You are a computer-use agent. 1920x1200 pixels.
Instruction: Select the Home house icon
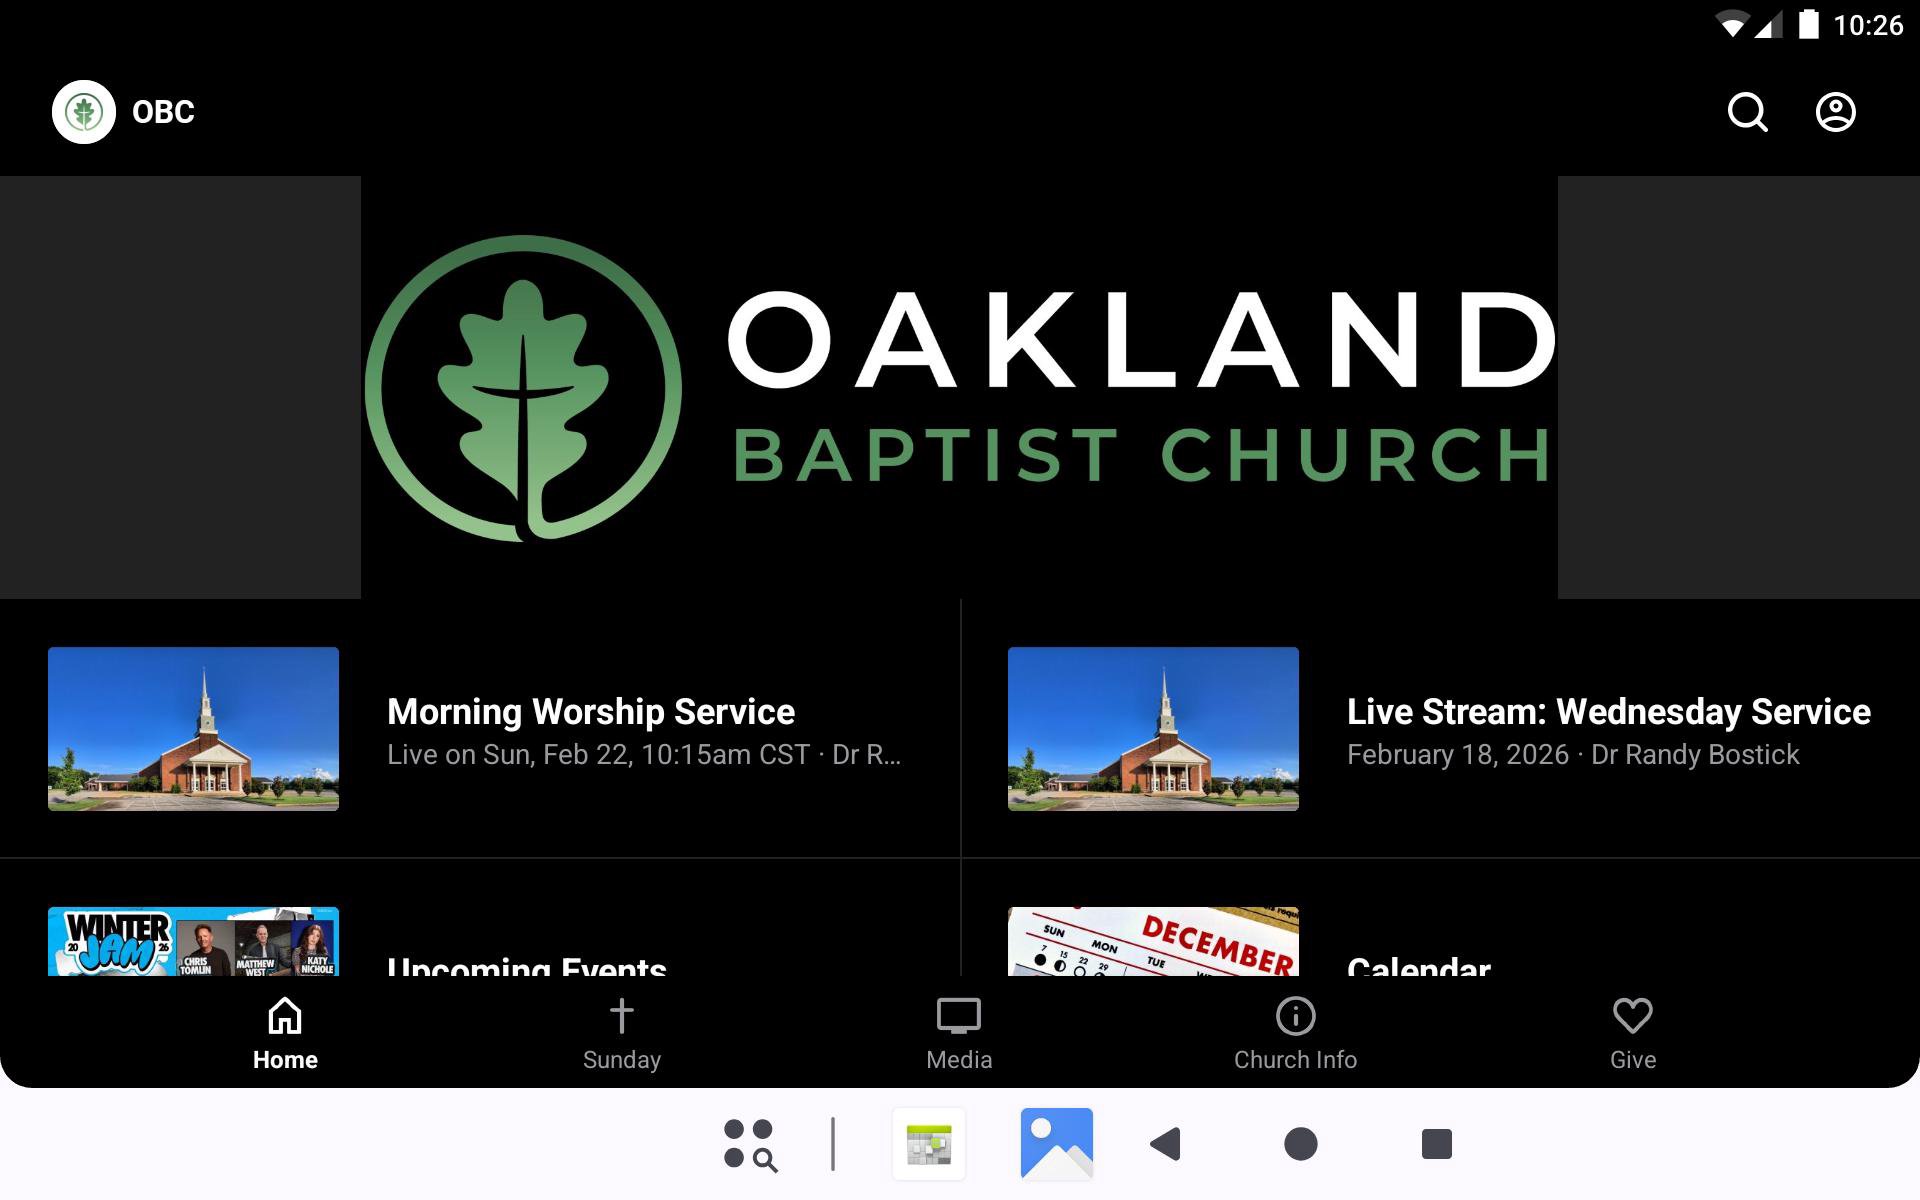(x=285, y=1017)
